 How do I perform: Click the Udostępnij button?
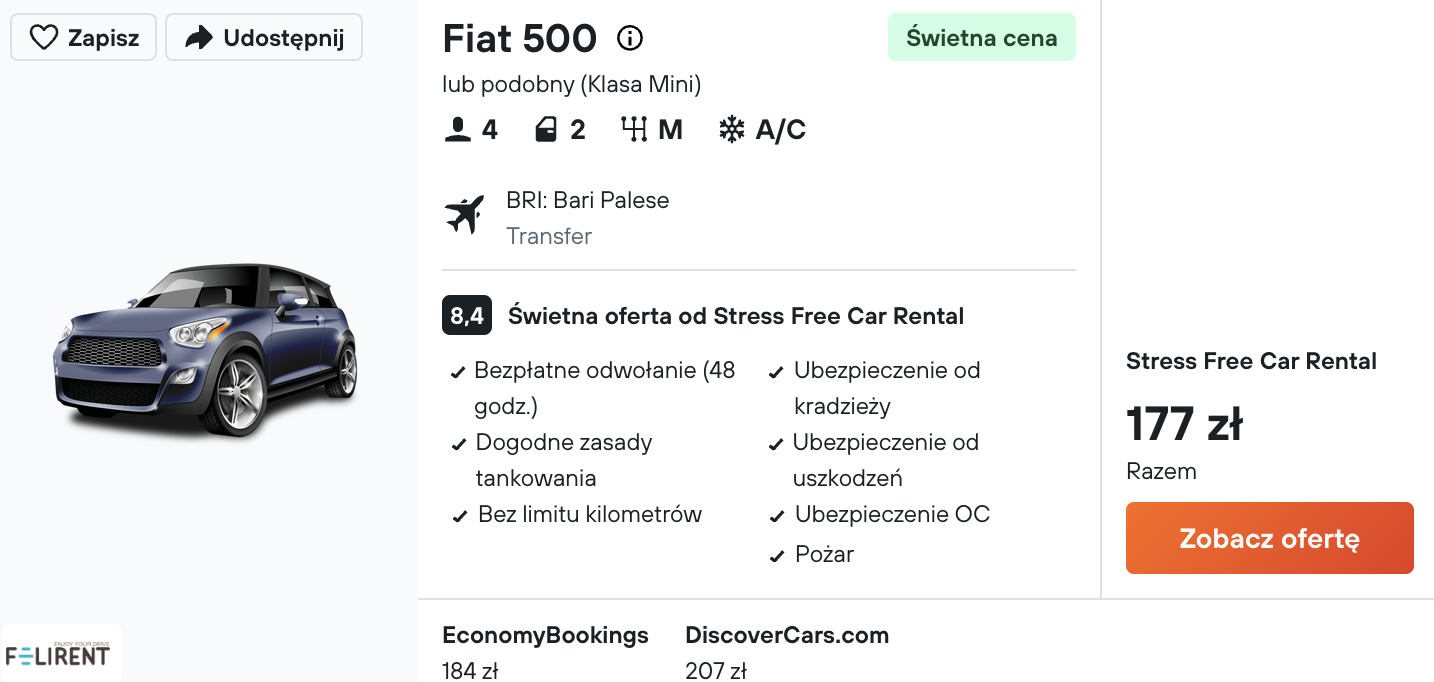pyautogui.click(x=264, y=38)
